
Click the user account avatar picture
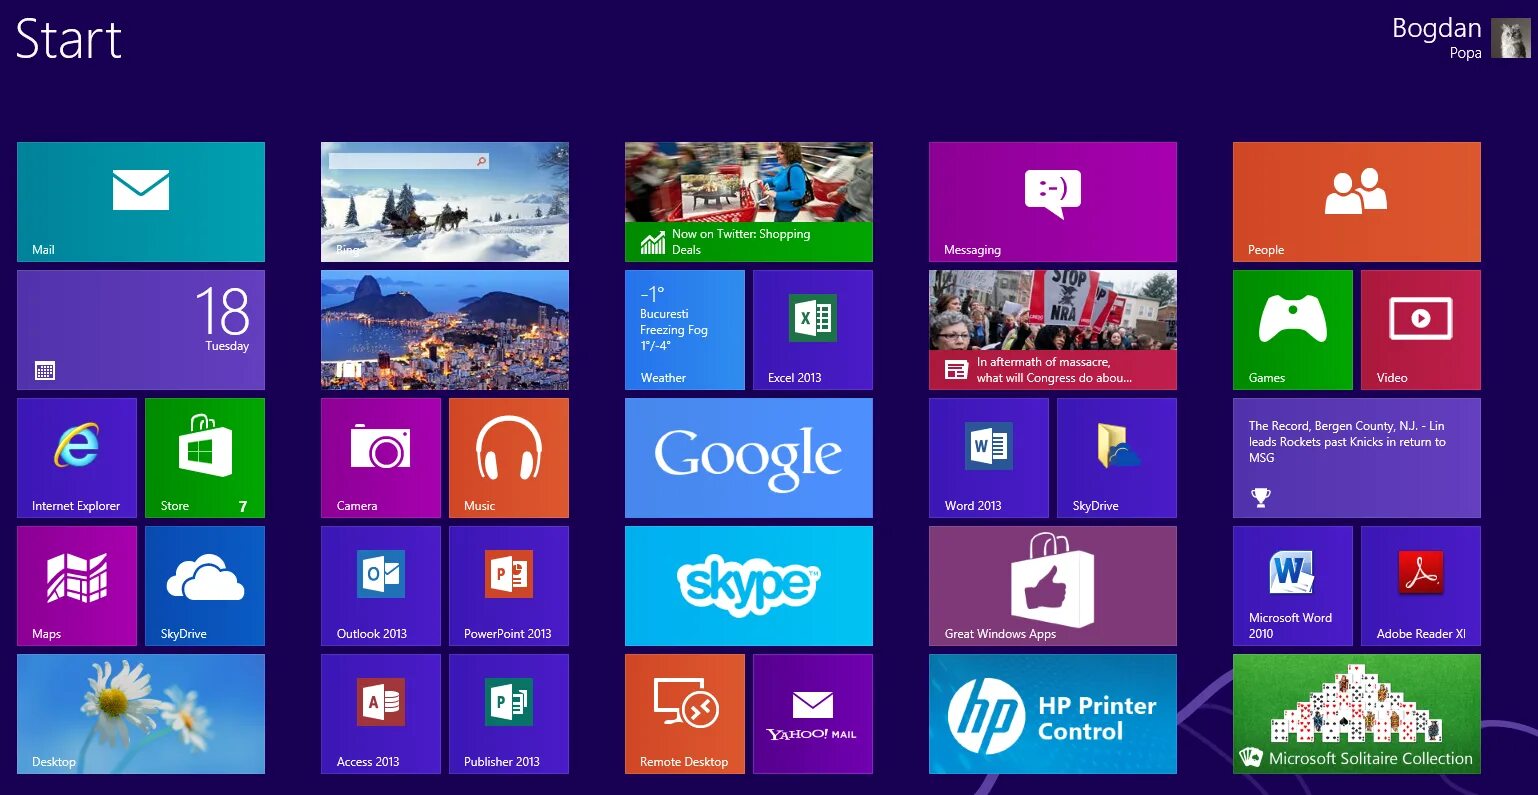(x=1511, y=38)
